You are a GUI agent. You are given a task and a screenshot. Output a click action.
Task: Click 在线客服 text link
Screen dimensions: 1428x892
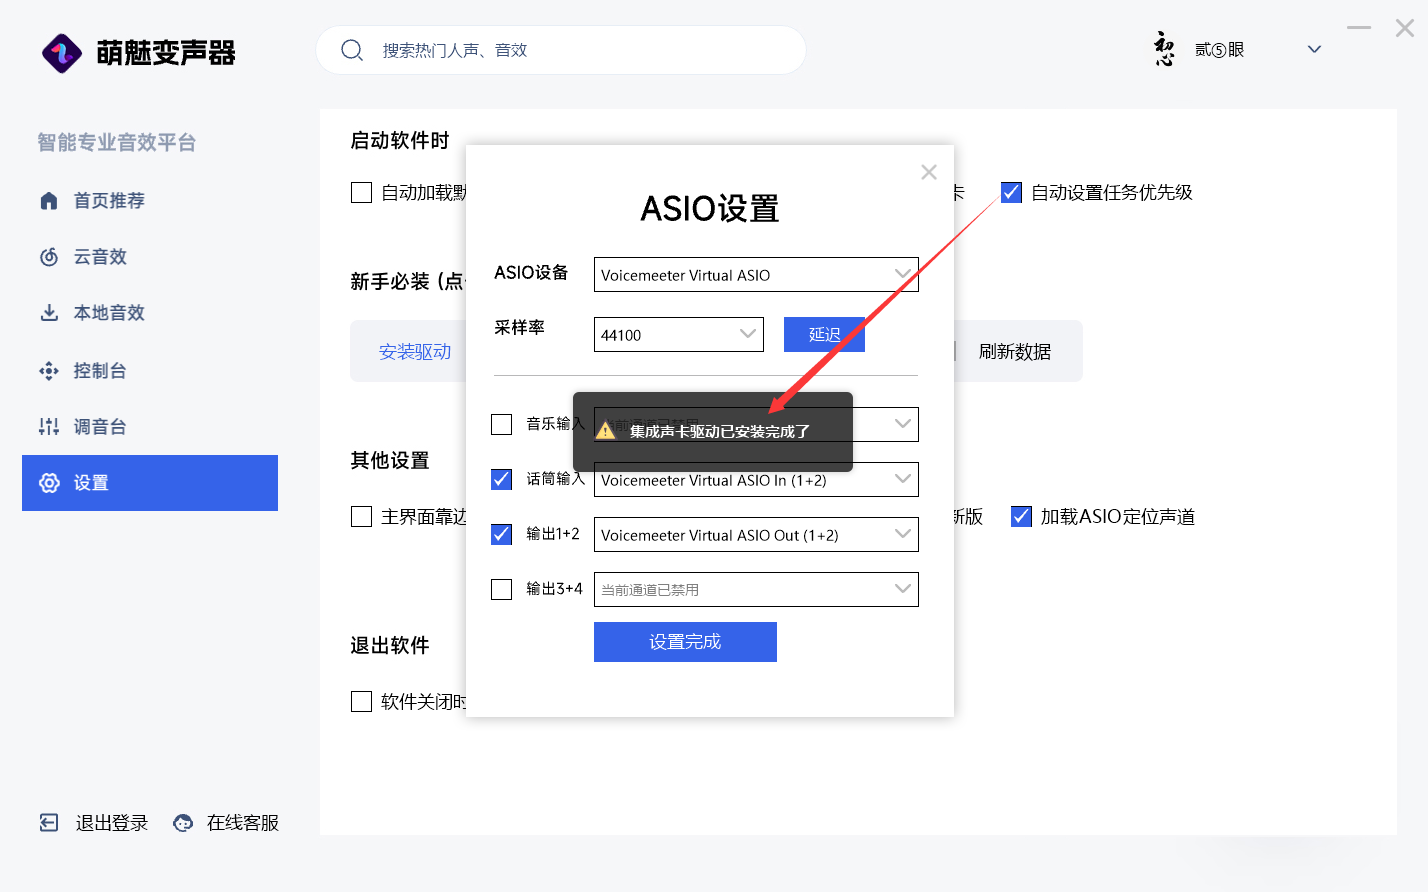[x=243, y=823]
